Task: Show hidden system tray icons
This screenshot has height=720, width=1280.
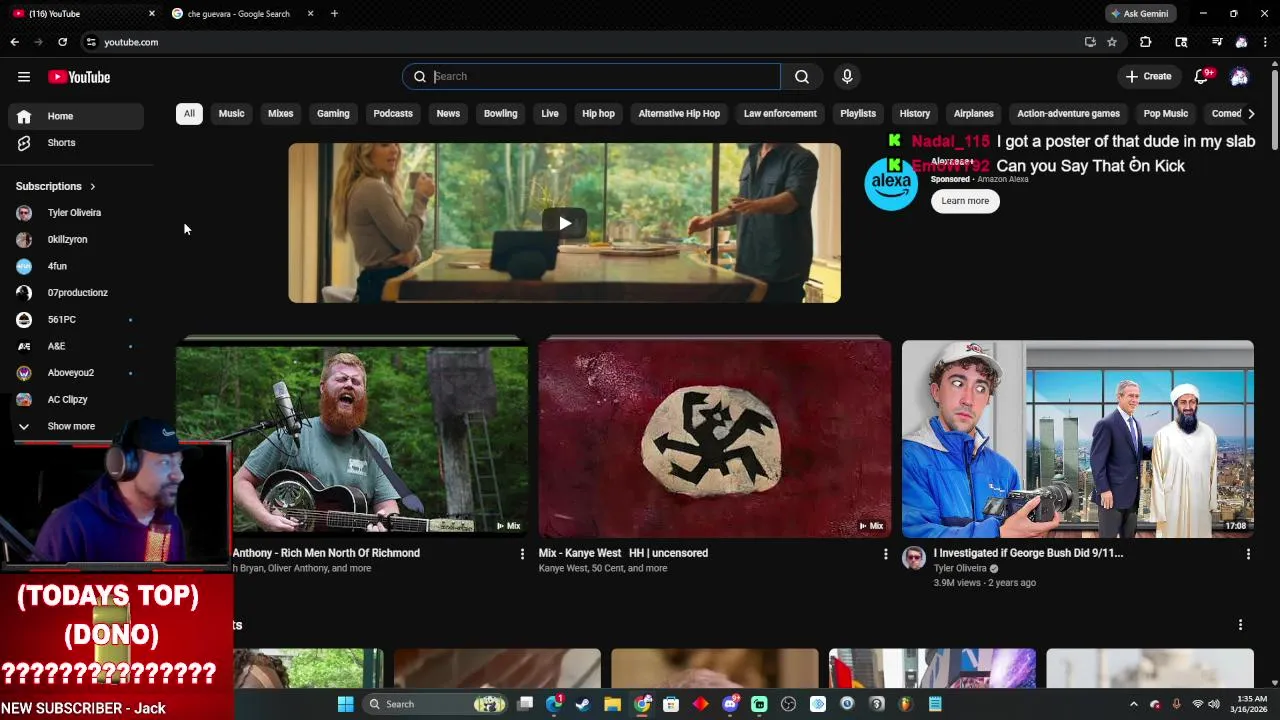Action: 1133,704
